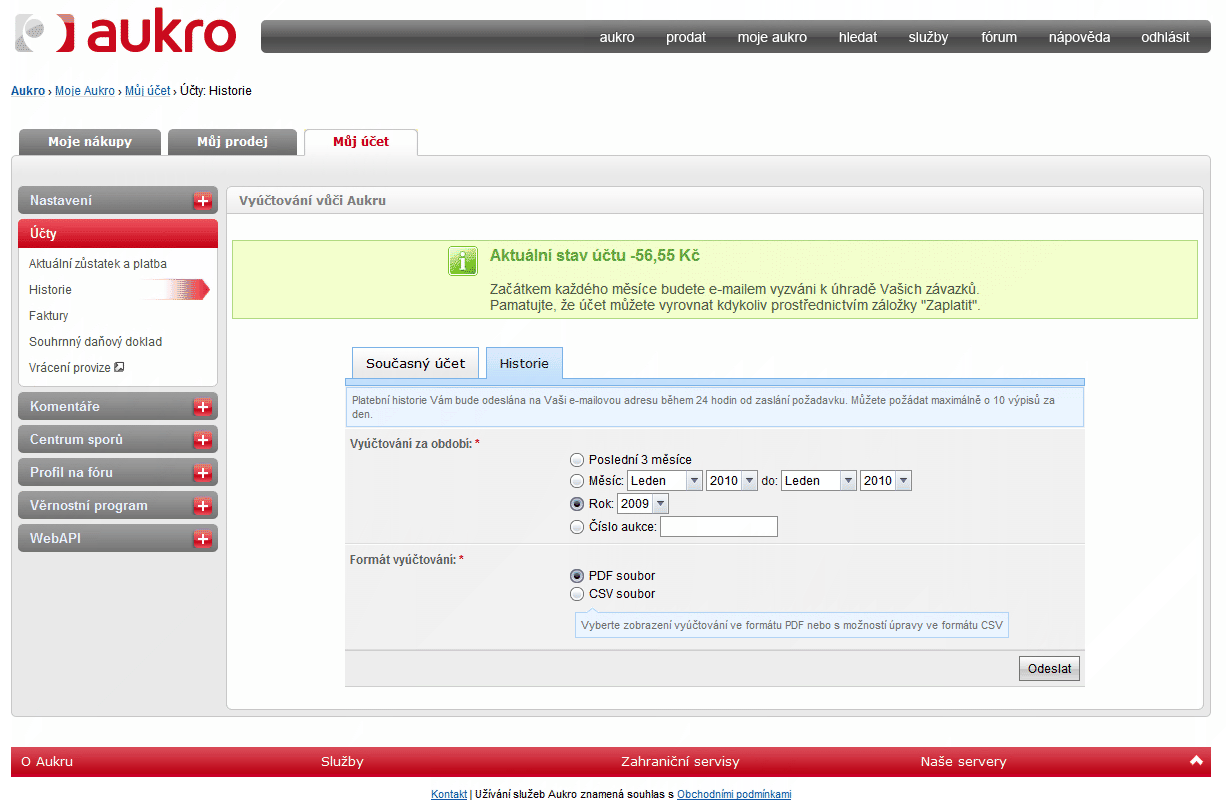Submit the form with Odeslat
This screenshot has width=1226, height=810.
(1049, 669)
